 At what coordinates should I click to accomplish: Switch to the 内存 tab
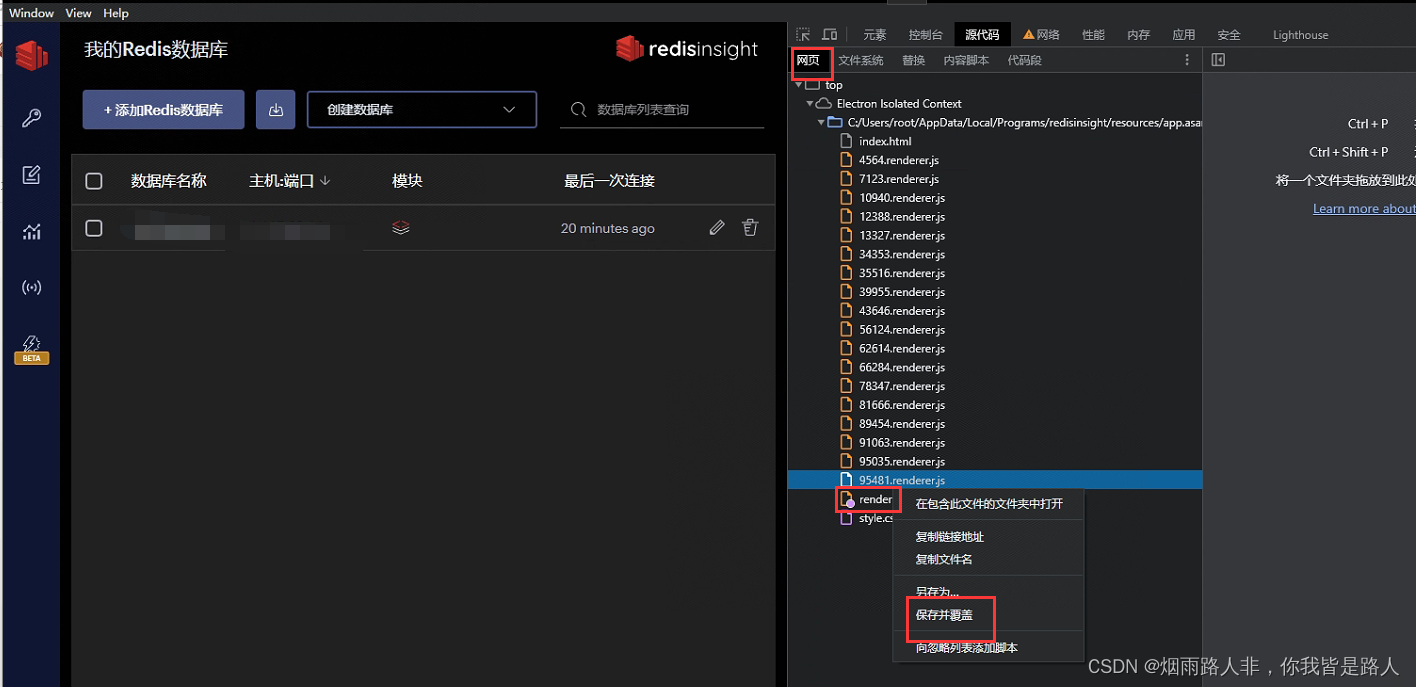(x=1138, y=35)
